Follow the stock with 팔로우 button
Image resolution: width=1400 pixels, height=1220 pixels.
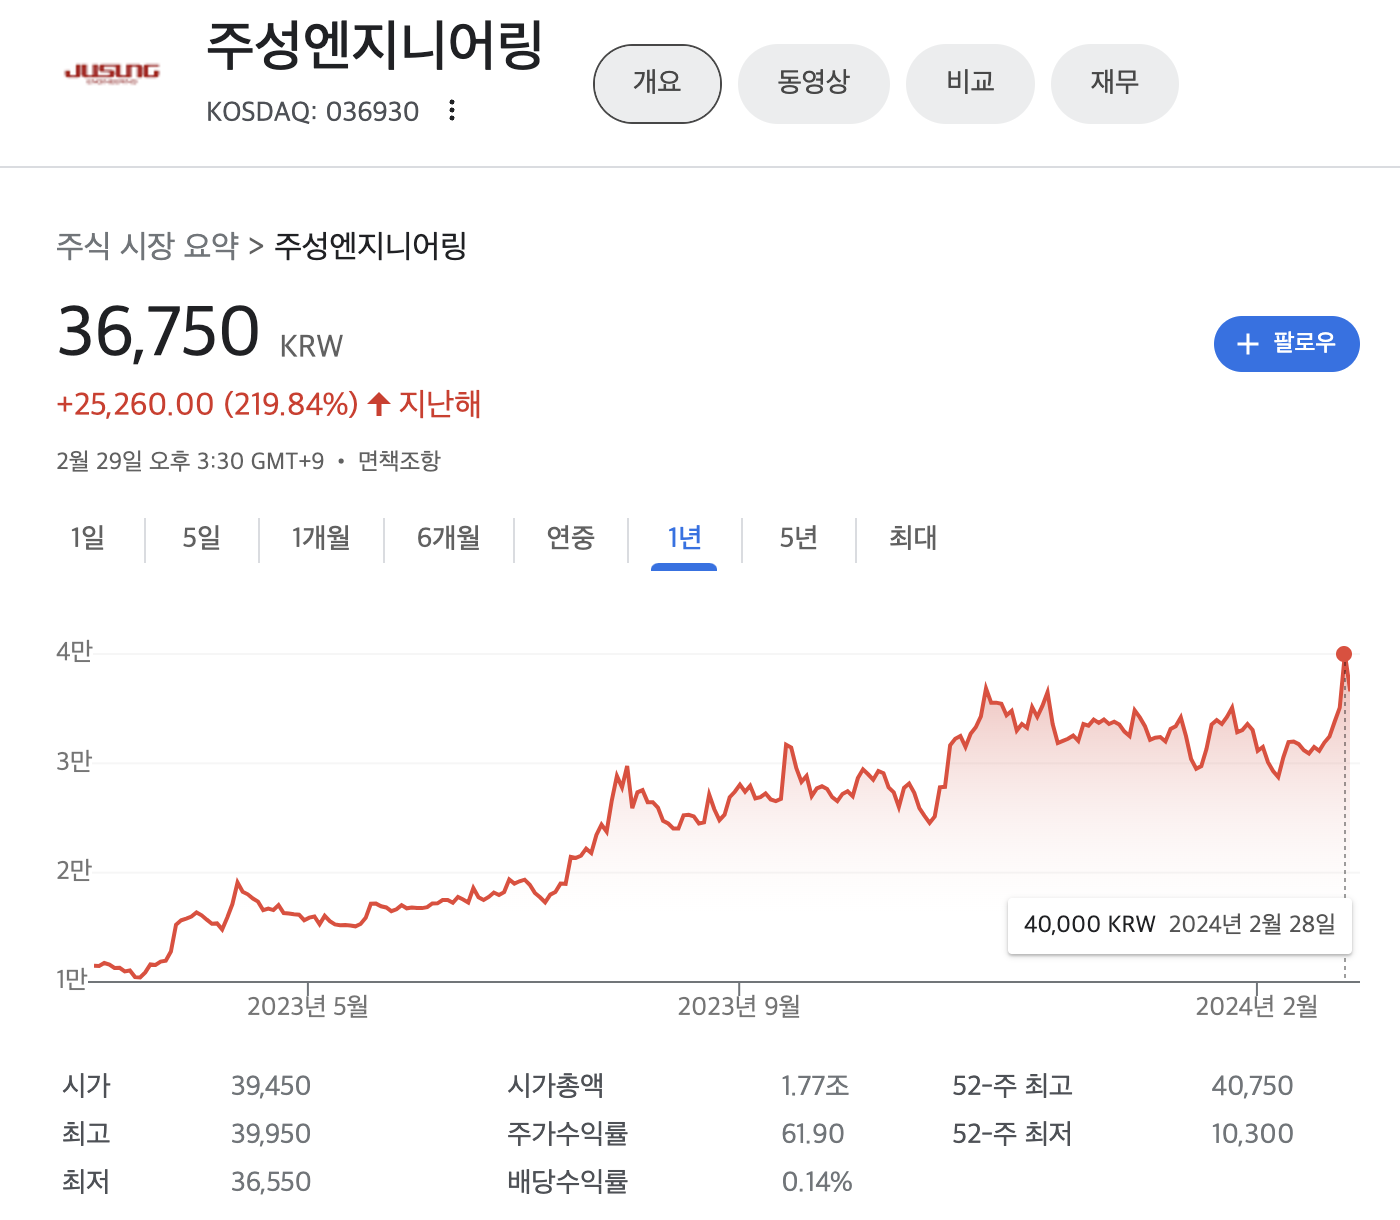1286,344
